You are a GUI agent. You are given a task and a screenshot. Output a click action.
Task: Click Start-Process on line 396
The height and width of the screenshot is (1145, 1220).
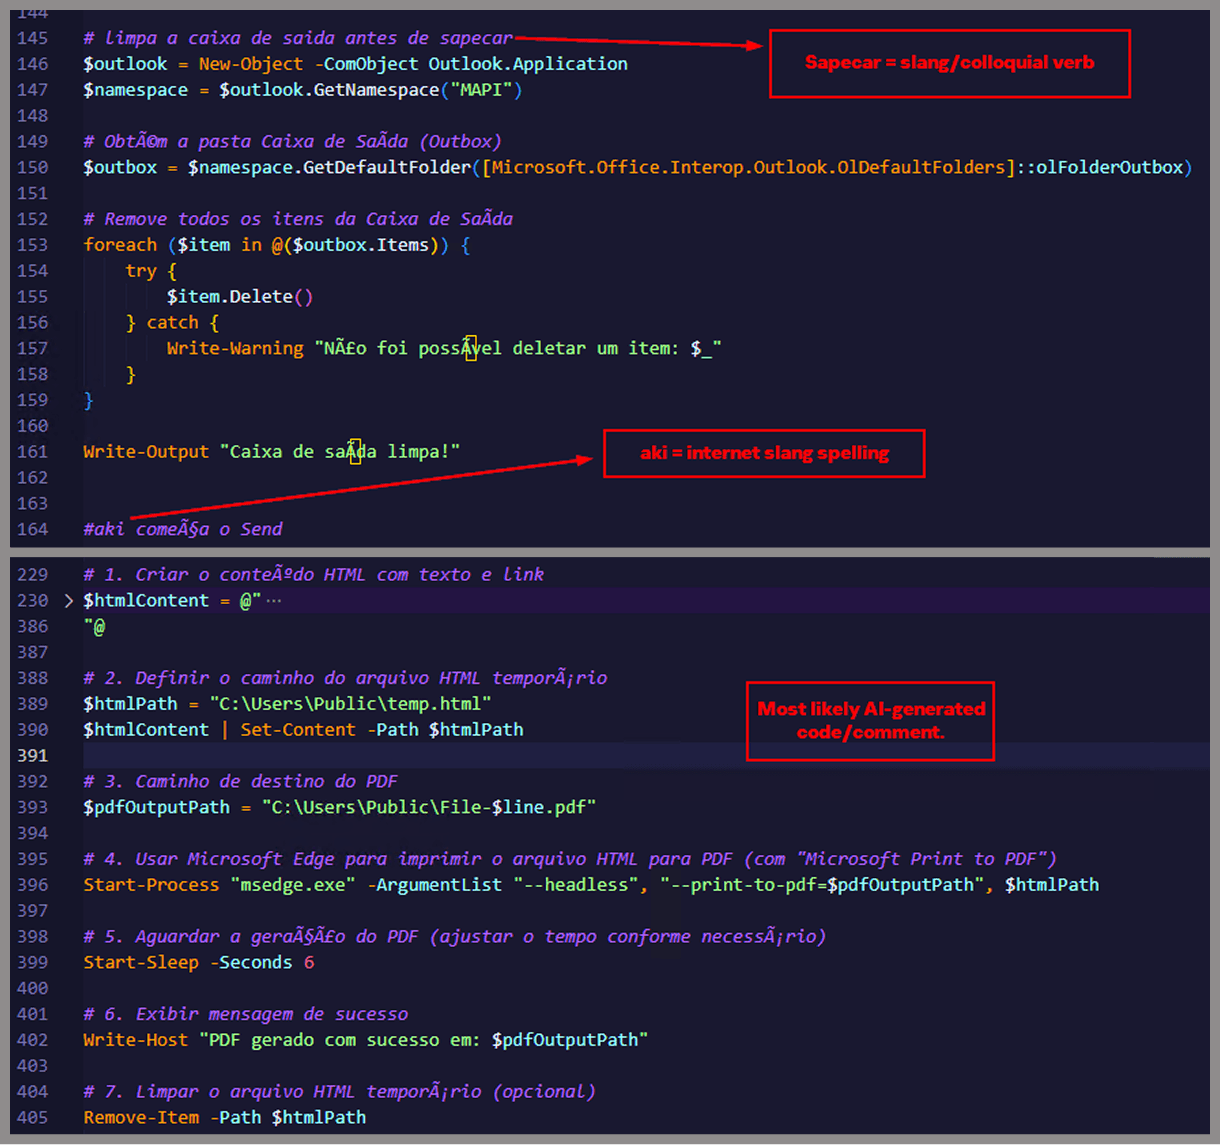click(151, 885)
